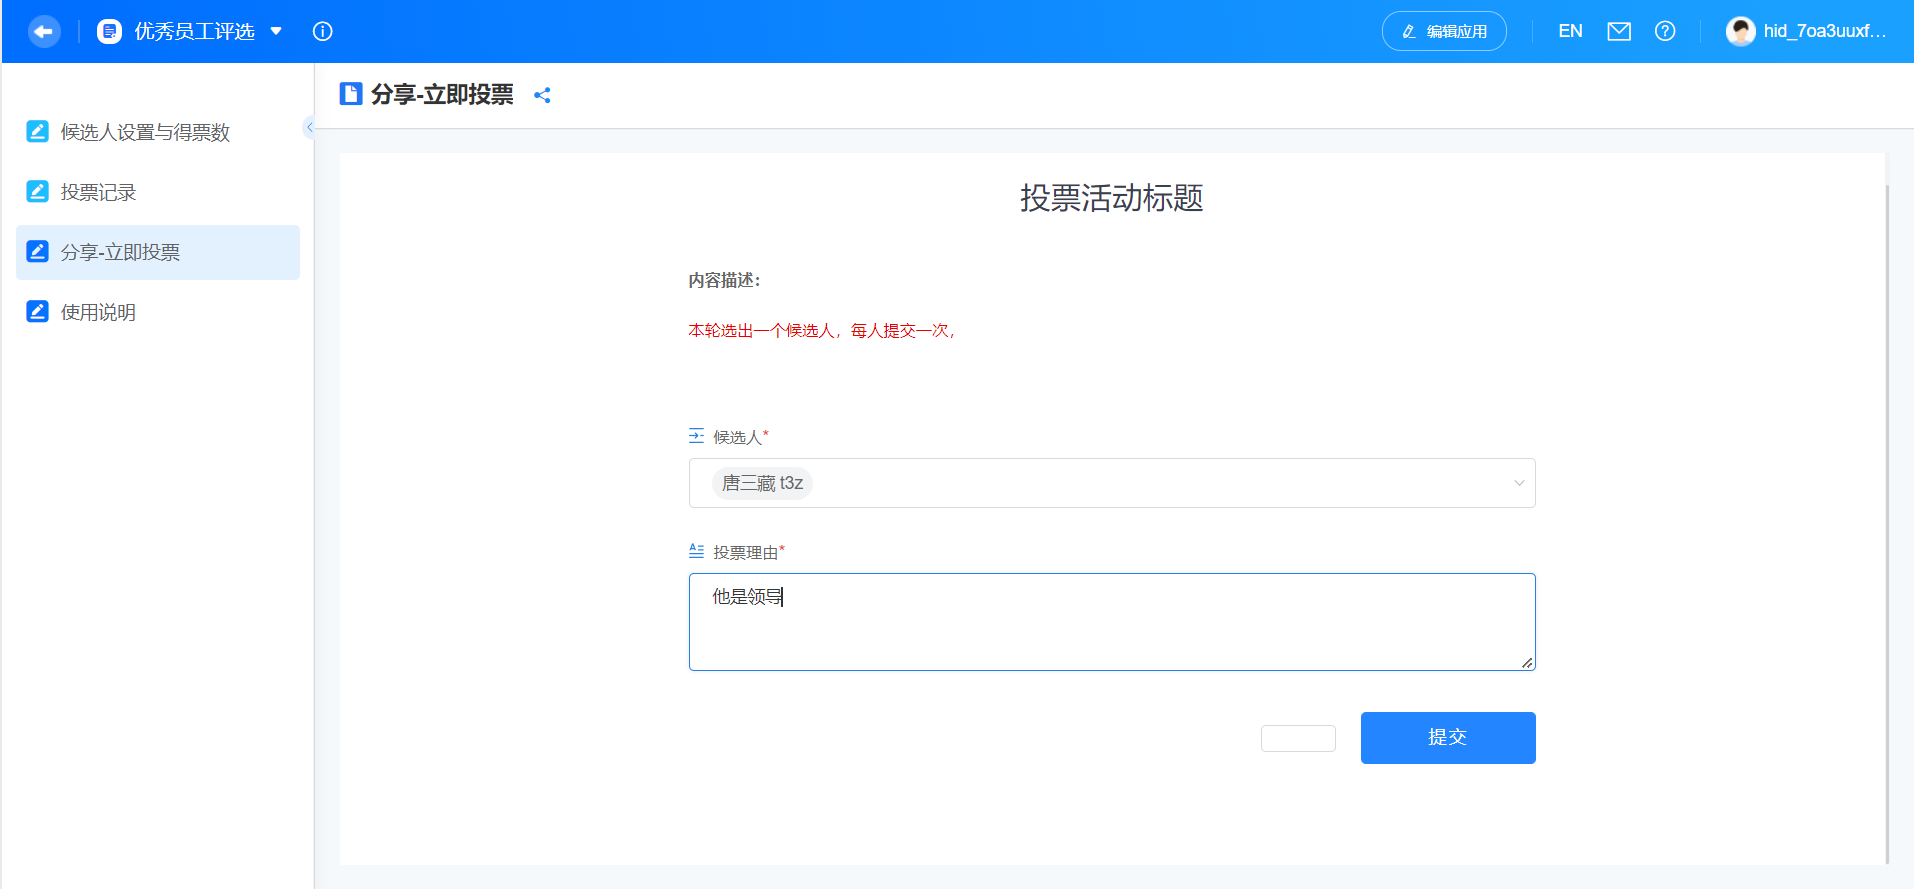
Task: Click the user avatar picture
Action: pos(1741,32)
